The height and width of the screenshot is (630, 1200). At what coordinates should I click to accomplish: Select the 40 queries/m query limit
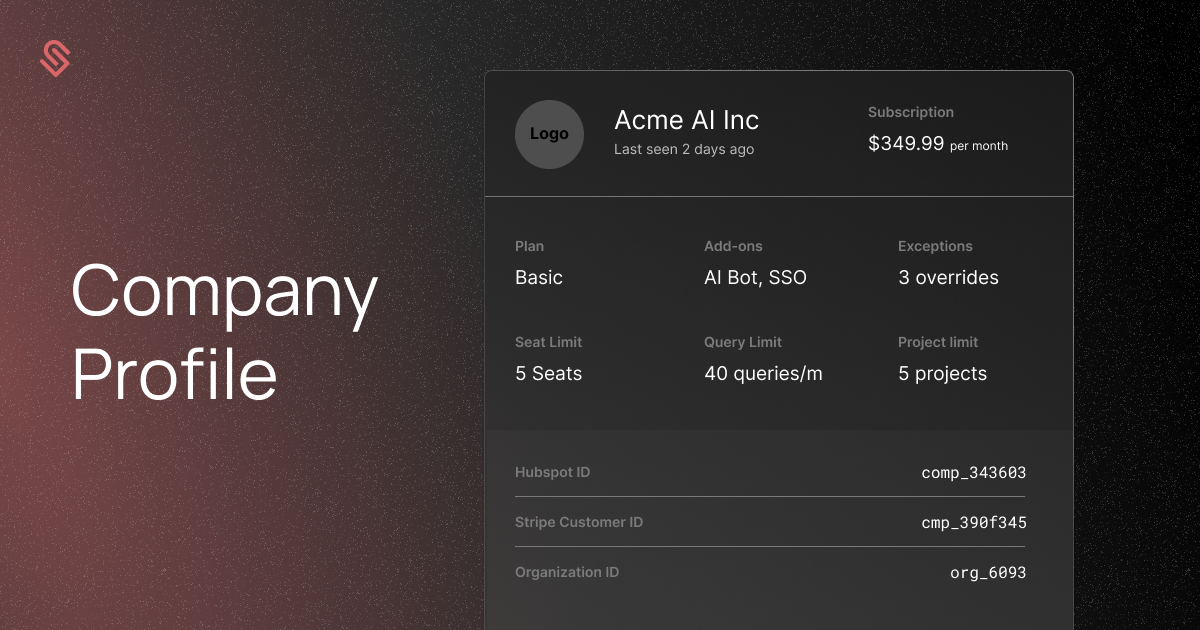(763, 373)
